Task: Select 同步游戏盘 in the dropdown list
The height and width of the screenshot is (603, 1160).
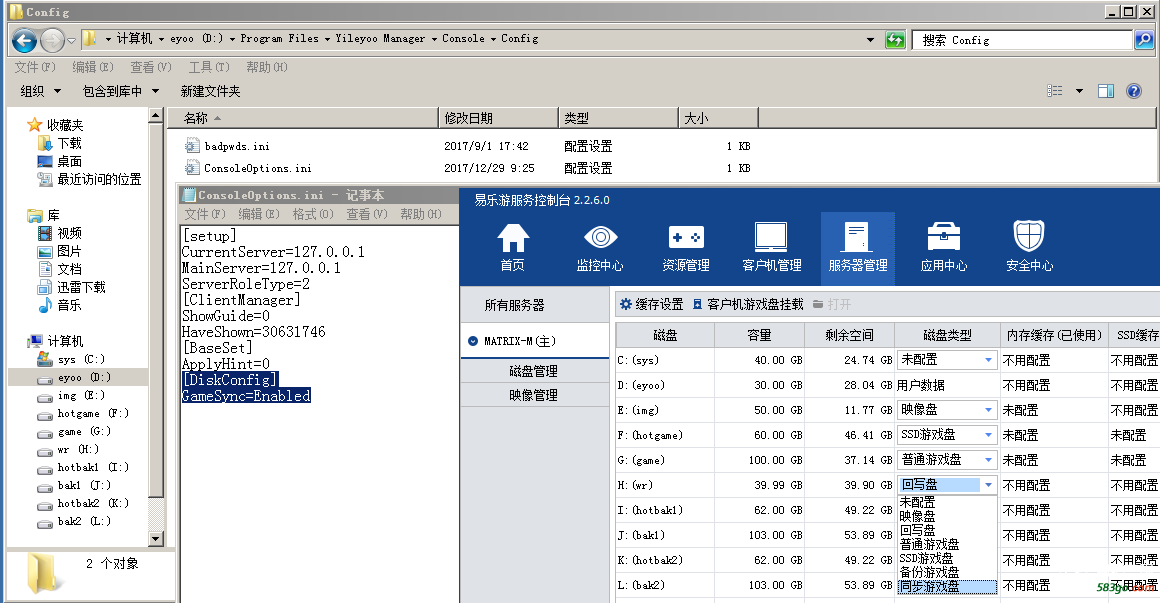Action: (x=930, y=587)
